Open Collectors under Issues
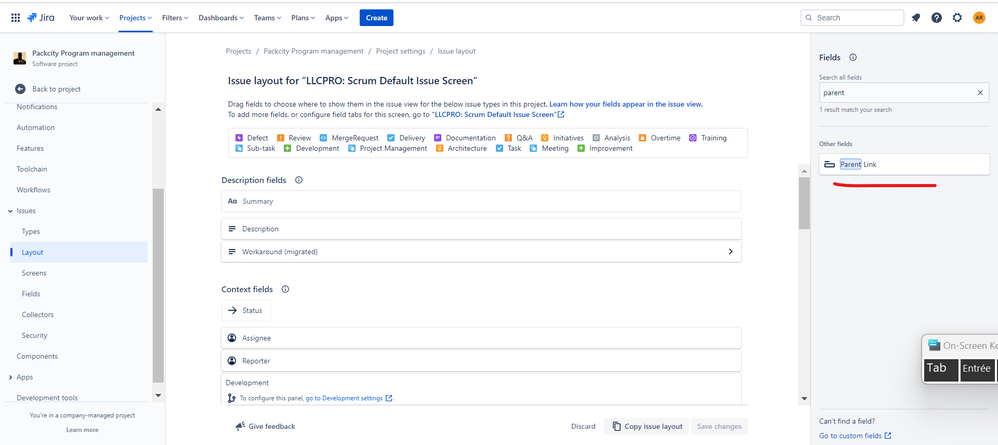Image resolution: width=998 pixels, height=445 pixels. 38,314
